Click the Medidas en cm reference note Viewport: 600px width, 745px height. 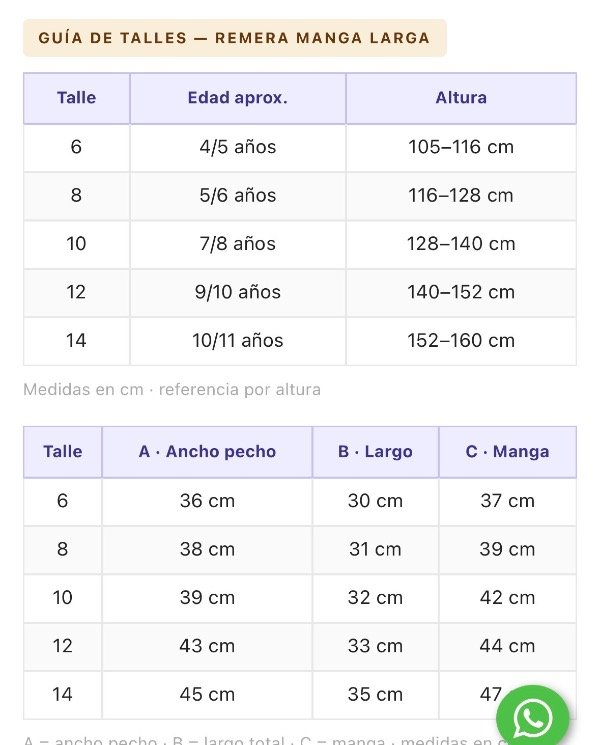tap(172, 390)
